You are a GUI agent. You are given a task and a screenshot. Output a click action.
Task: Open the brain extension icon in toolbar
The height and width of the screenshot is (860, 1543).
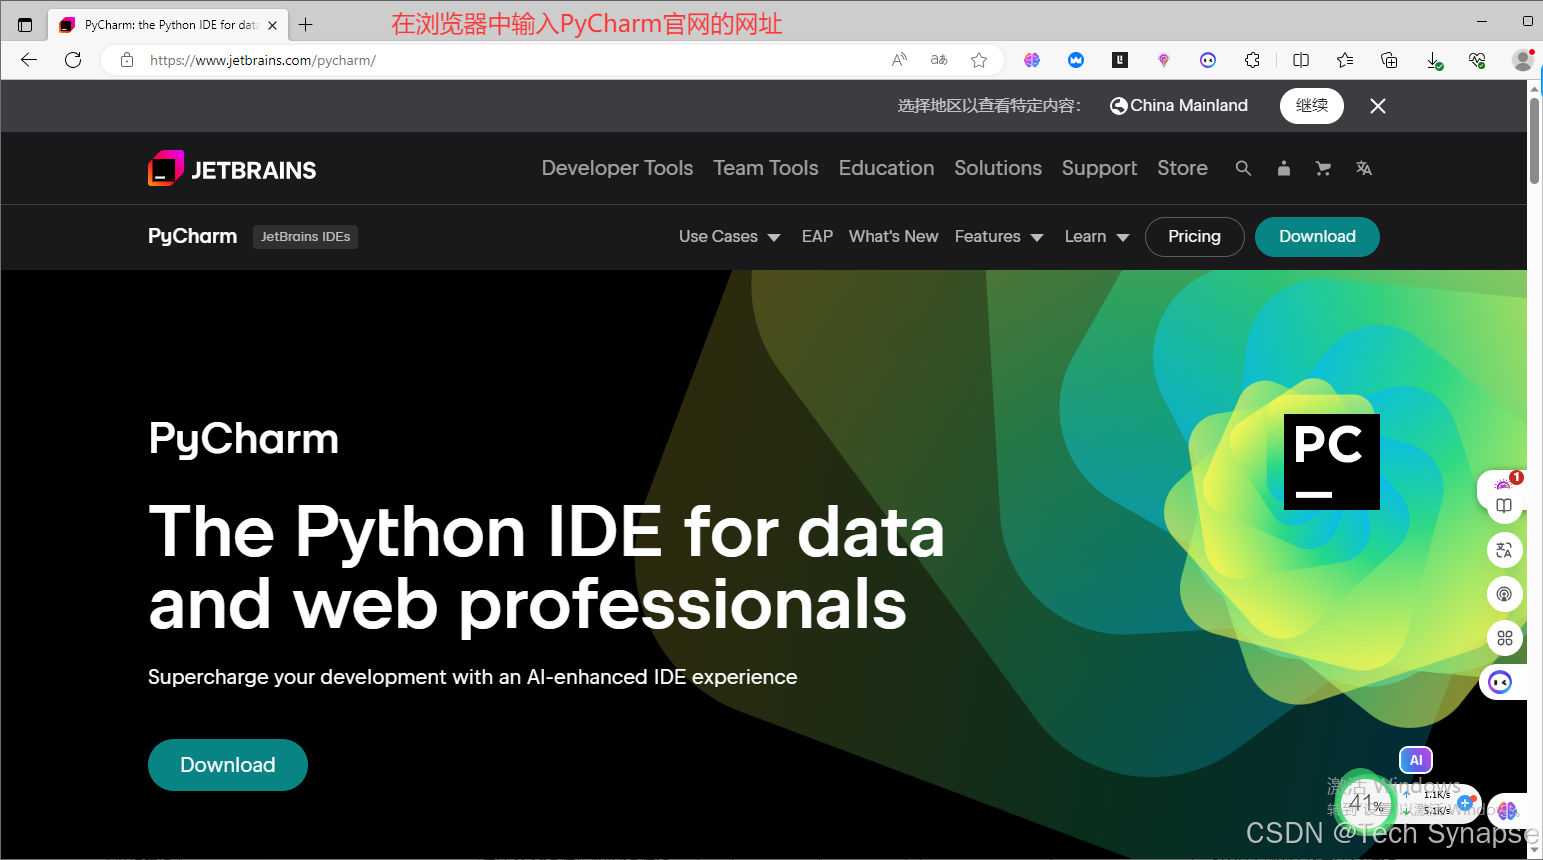tap(1032, 60)
